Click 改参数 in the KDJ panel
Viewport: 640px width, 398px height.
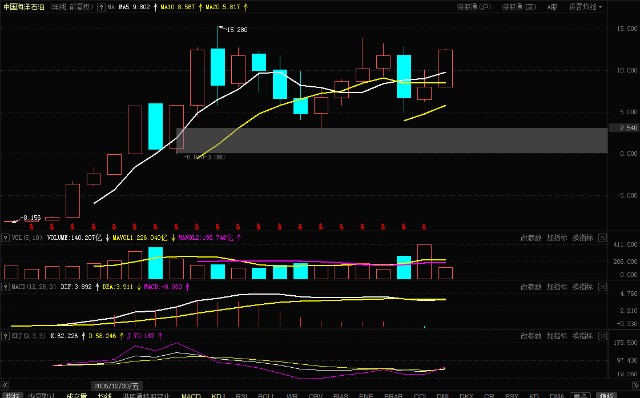pyautogui.click(x=531, y=336)
